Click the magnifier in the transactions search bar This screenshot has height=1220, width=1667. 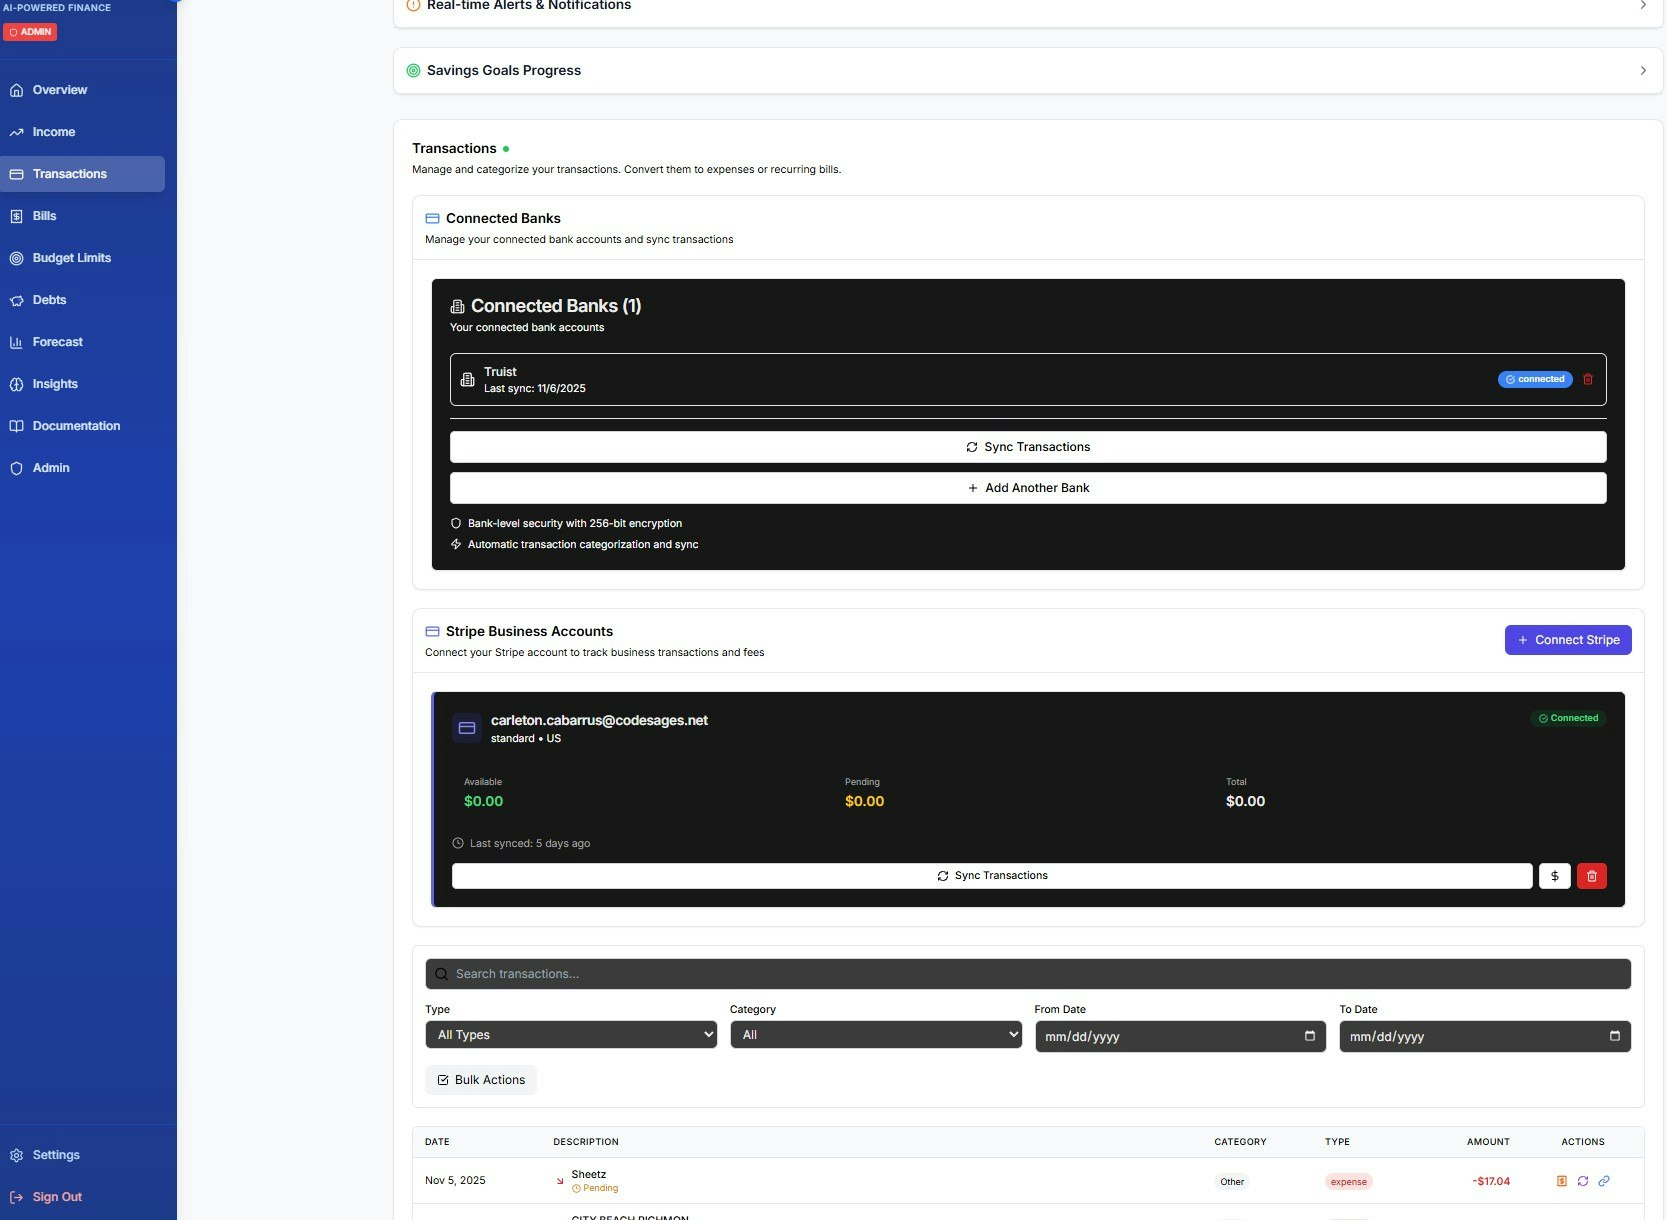click(x=440, y=973)
